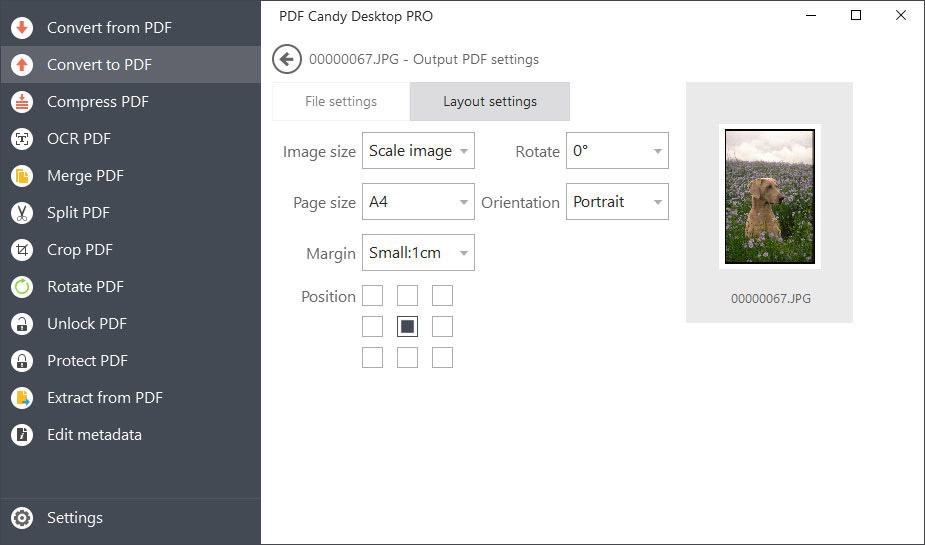Open the Unlock PDF menu label

87,324
